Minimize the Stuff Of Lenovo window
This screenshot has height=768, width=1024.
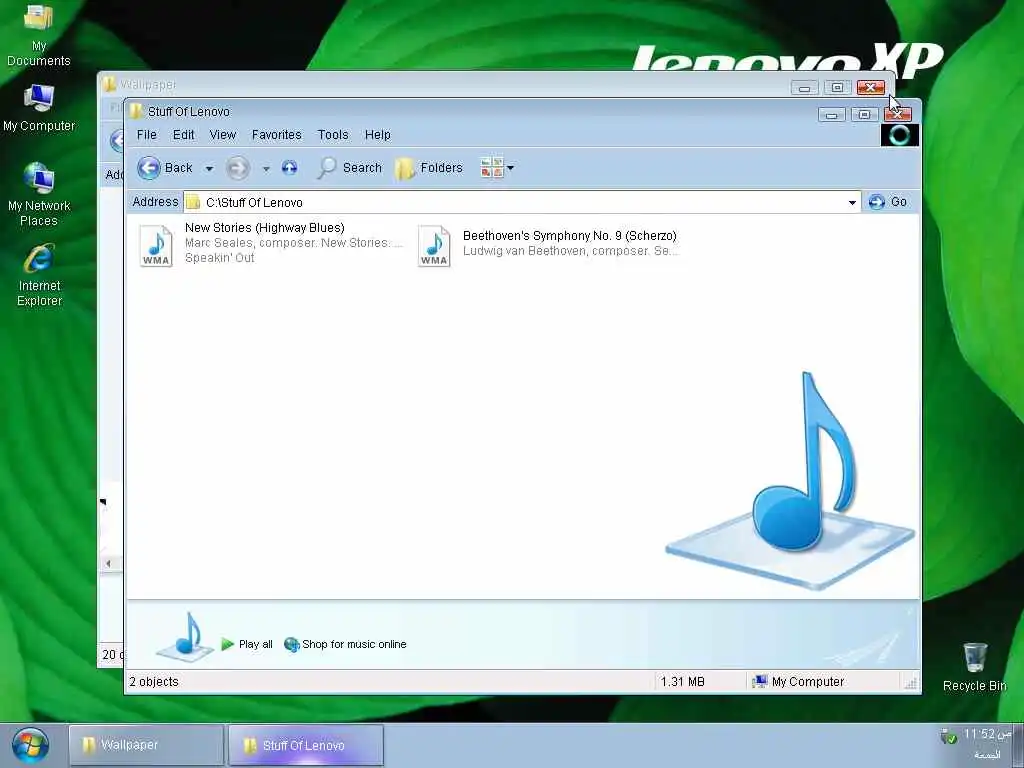click(831, 115)
